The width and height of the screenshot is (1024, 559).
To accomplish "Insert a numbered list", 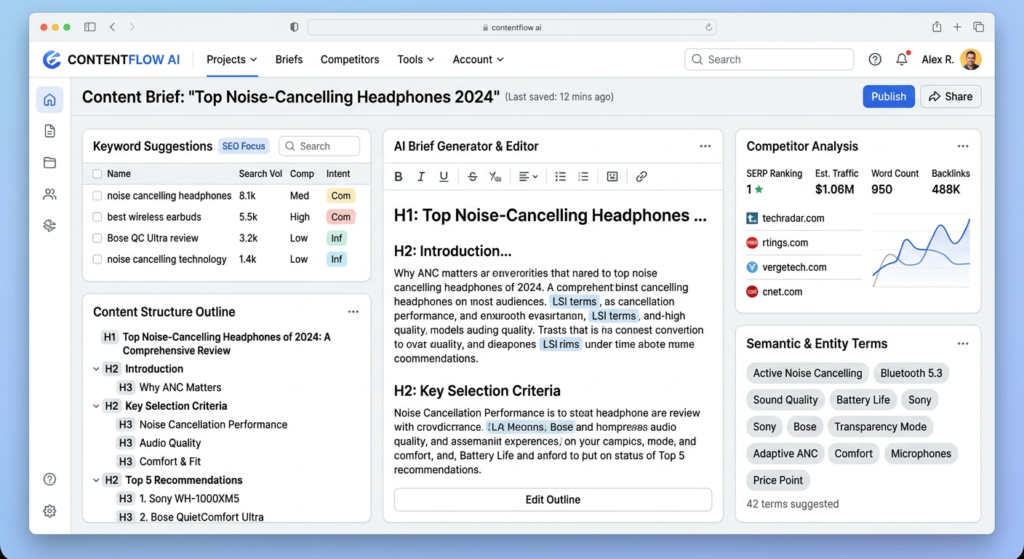I will pos(583,176).
